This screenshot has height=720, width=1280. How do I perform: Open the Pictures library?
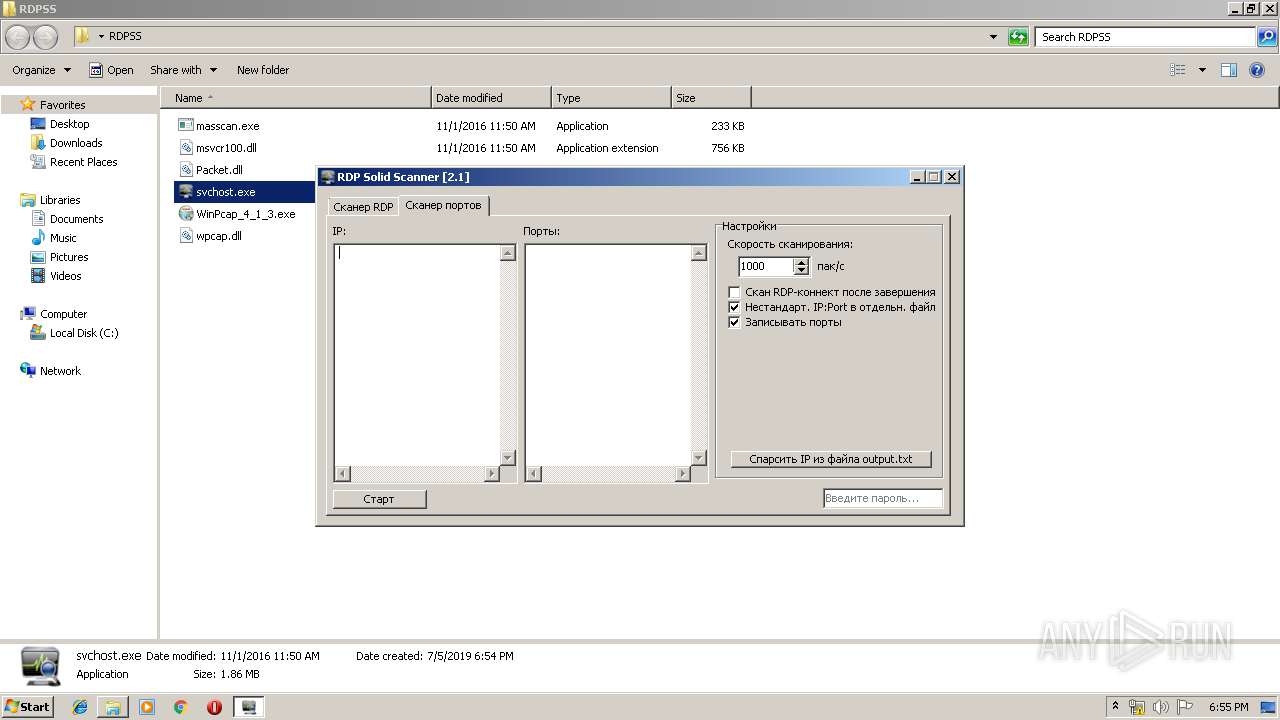click(59, 257)
